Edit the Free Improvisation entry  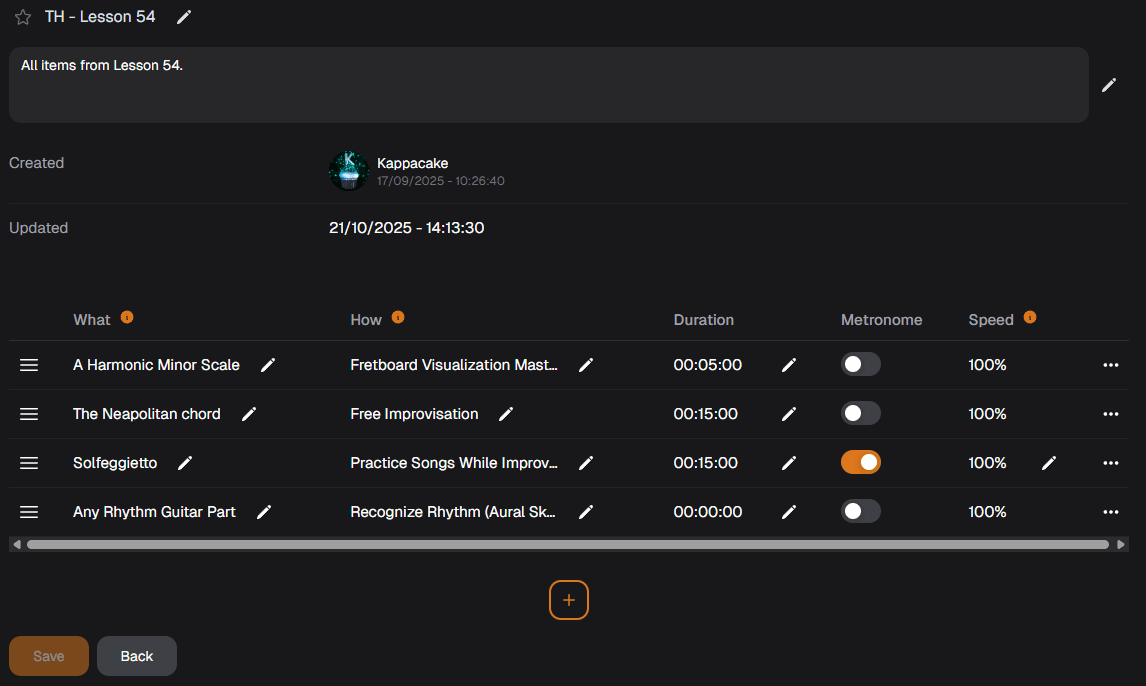(x=505, y=413)
